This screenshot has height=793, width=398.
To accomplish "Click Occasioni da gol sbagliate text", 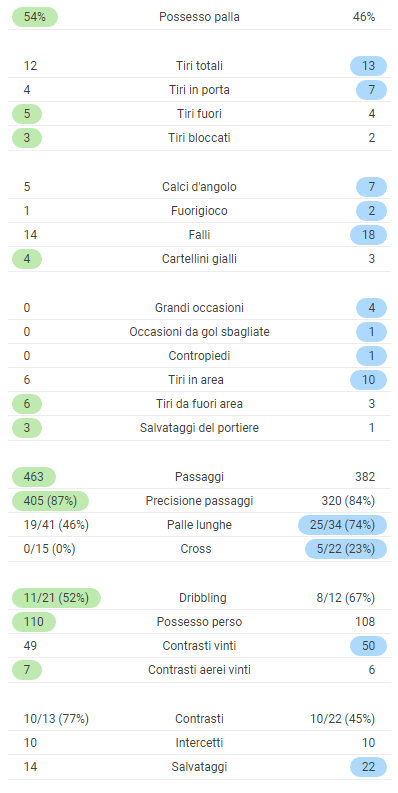I will [x=199, y=332].
